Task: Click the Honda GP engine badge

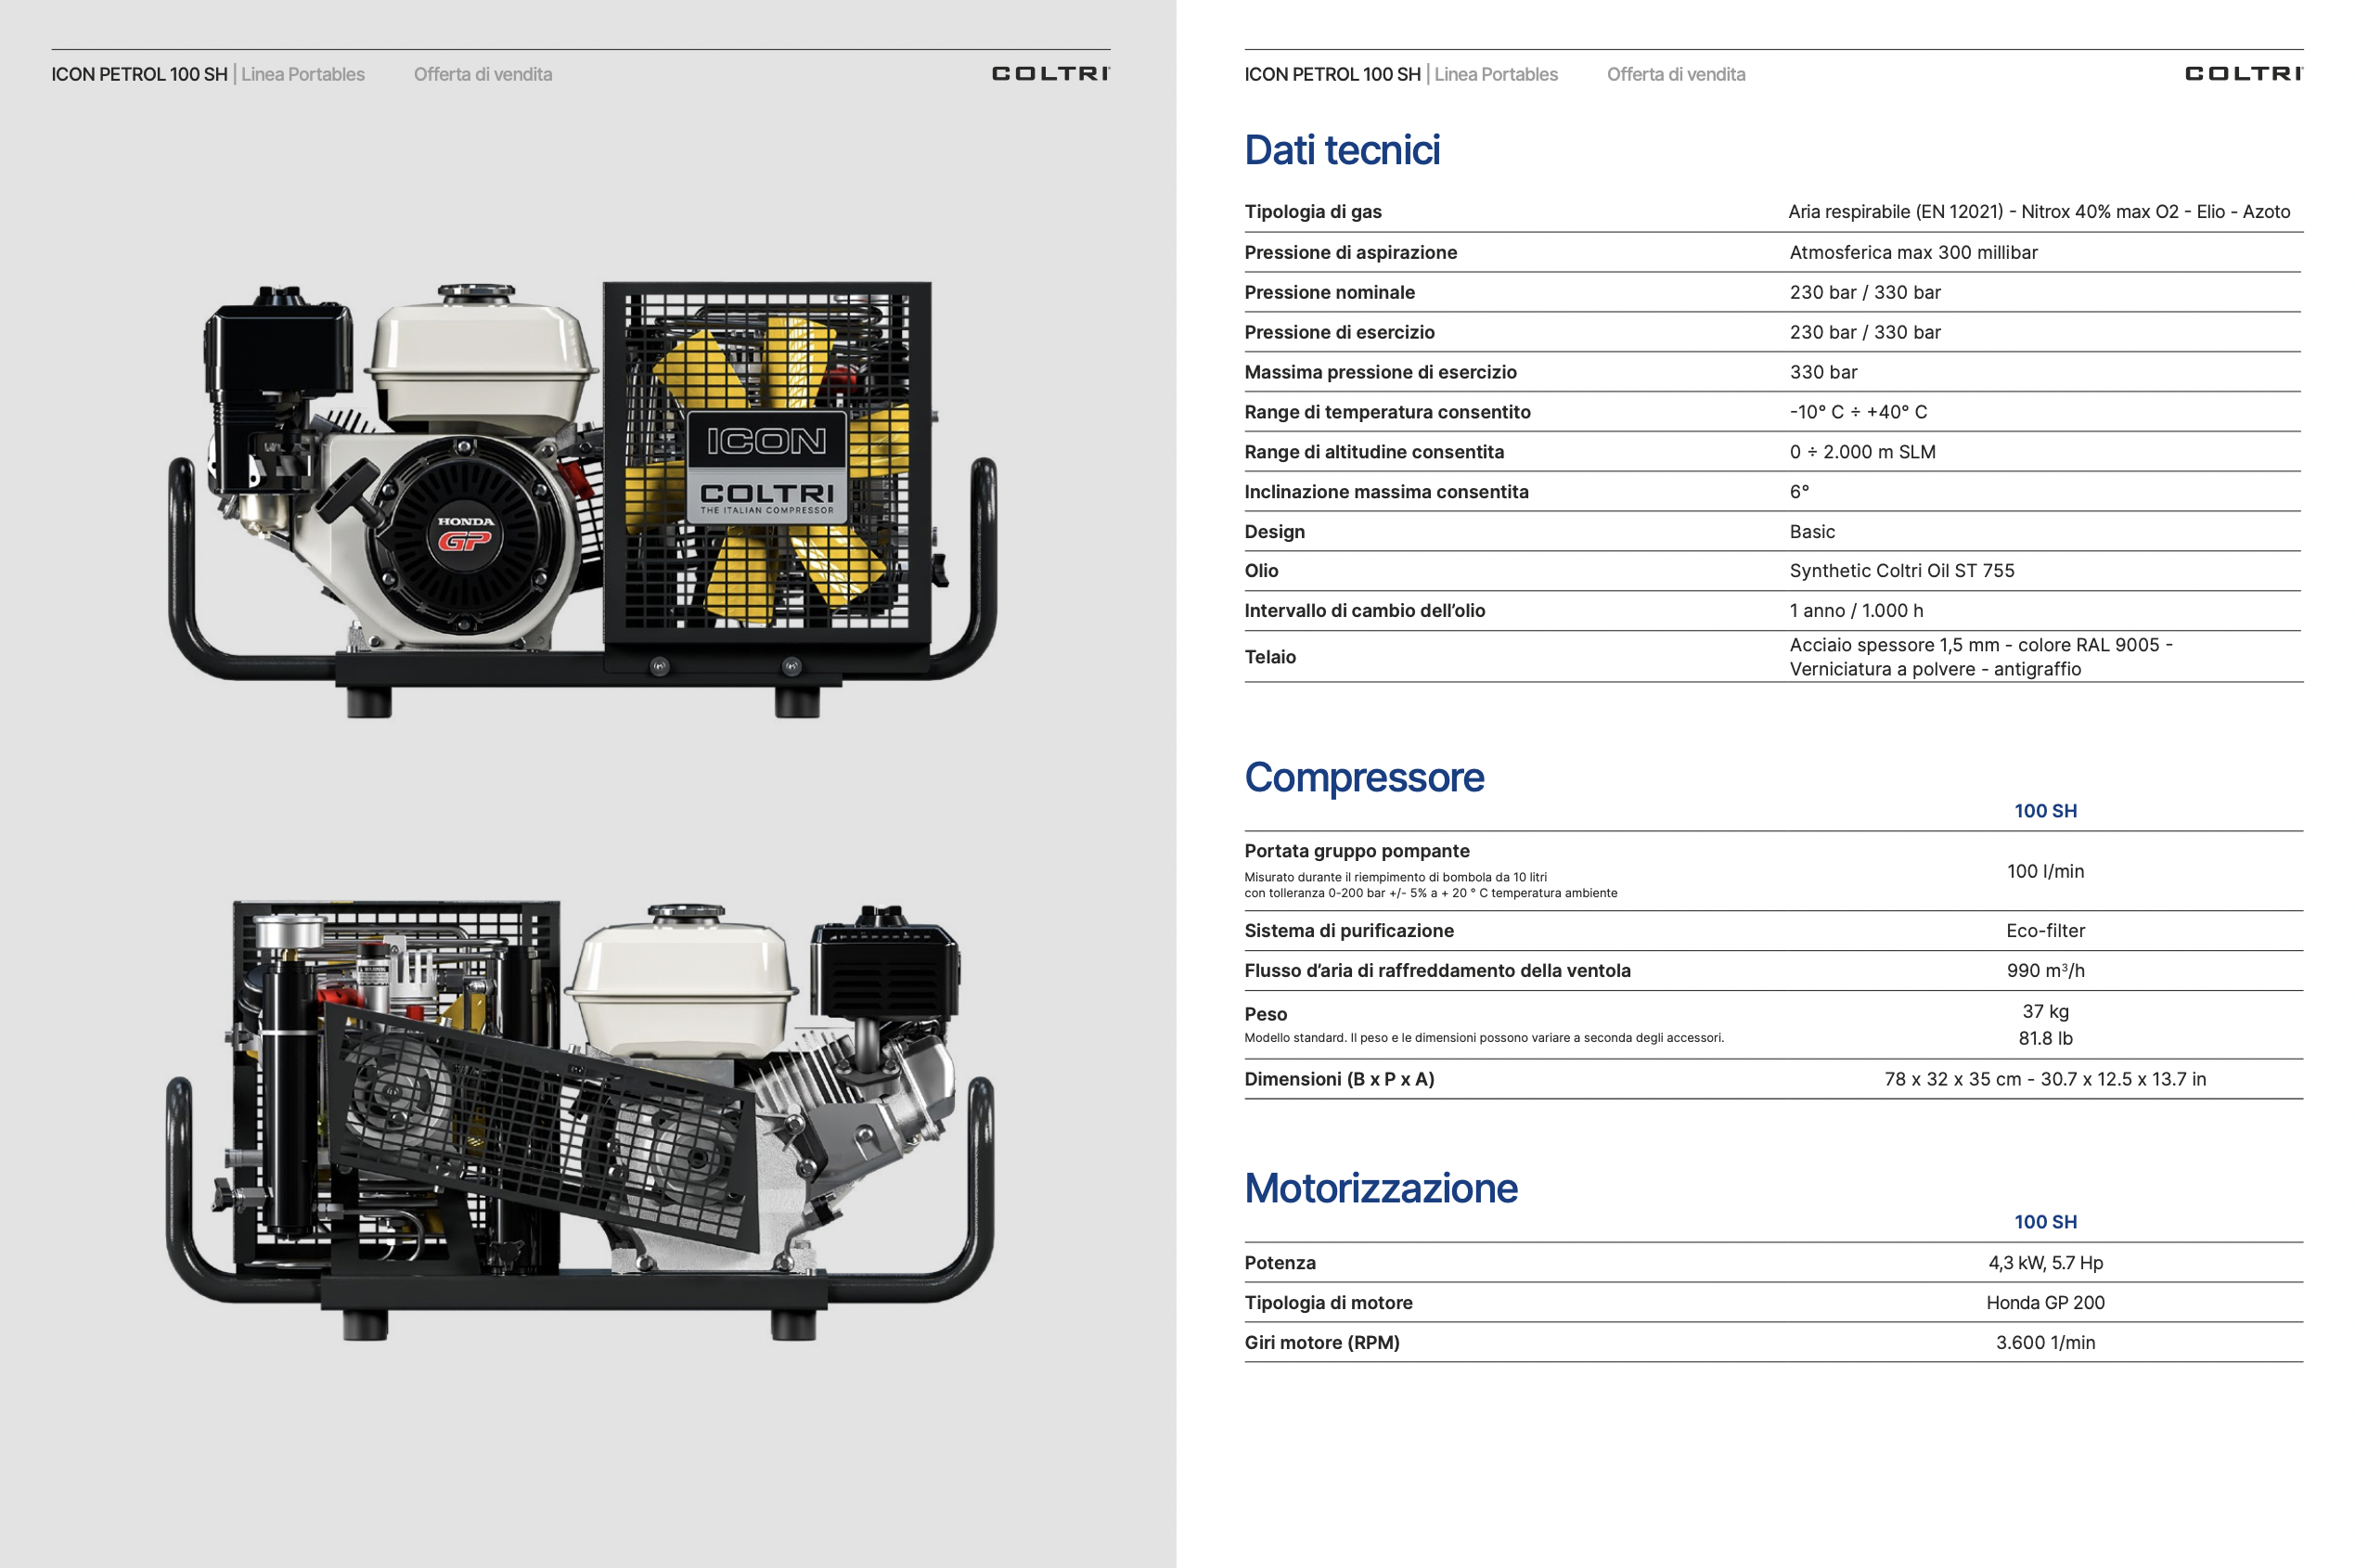Action: coord(465,536)
